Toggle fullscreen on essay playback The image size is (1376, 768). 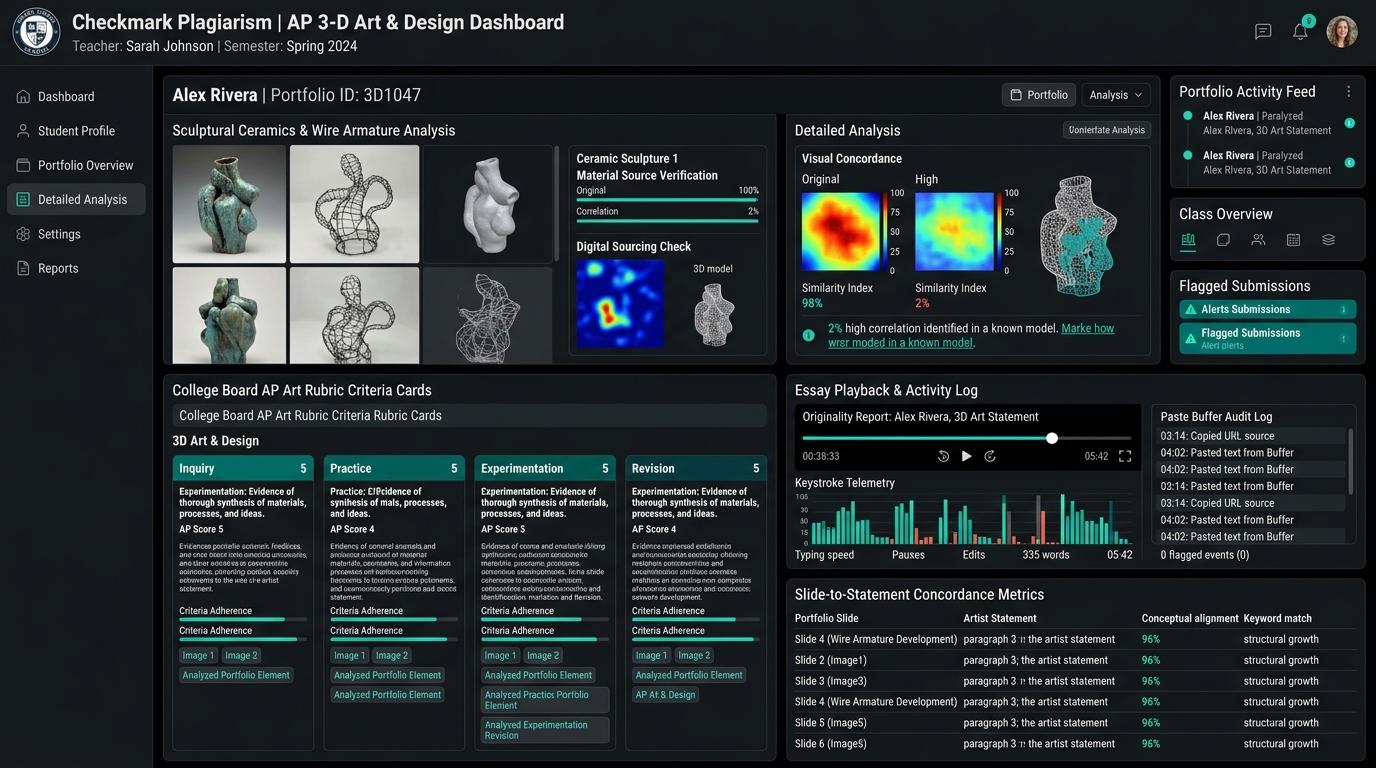click(1125, 456)
